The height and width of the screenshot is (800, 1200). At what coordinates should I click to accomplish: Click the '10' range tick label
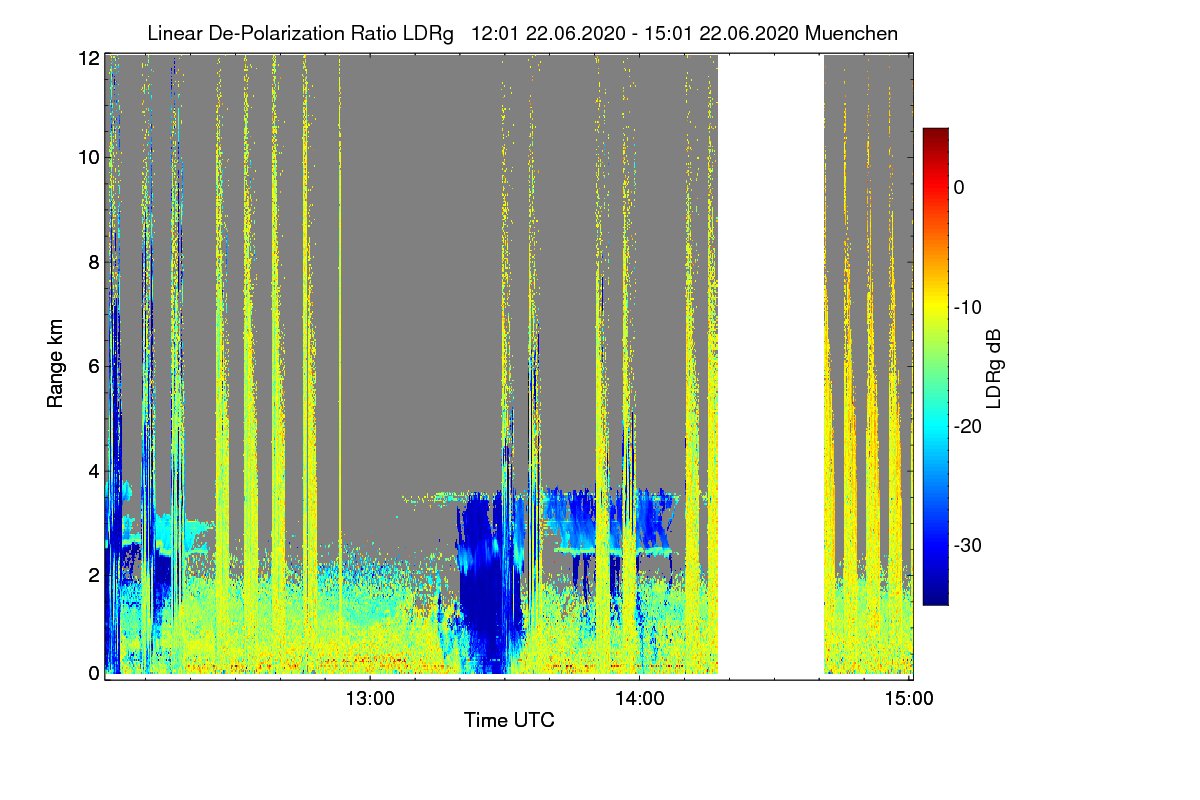(x=88, y=158)
